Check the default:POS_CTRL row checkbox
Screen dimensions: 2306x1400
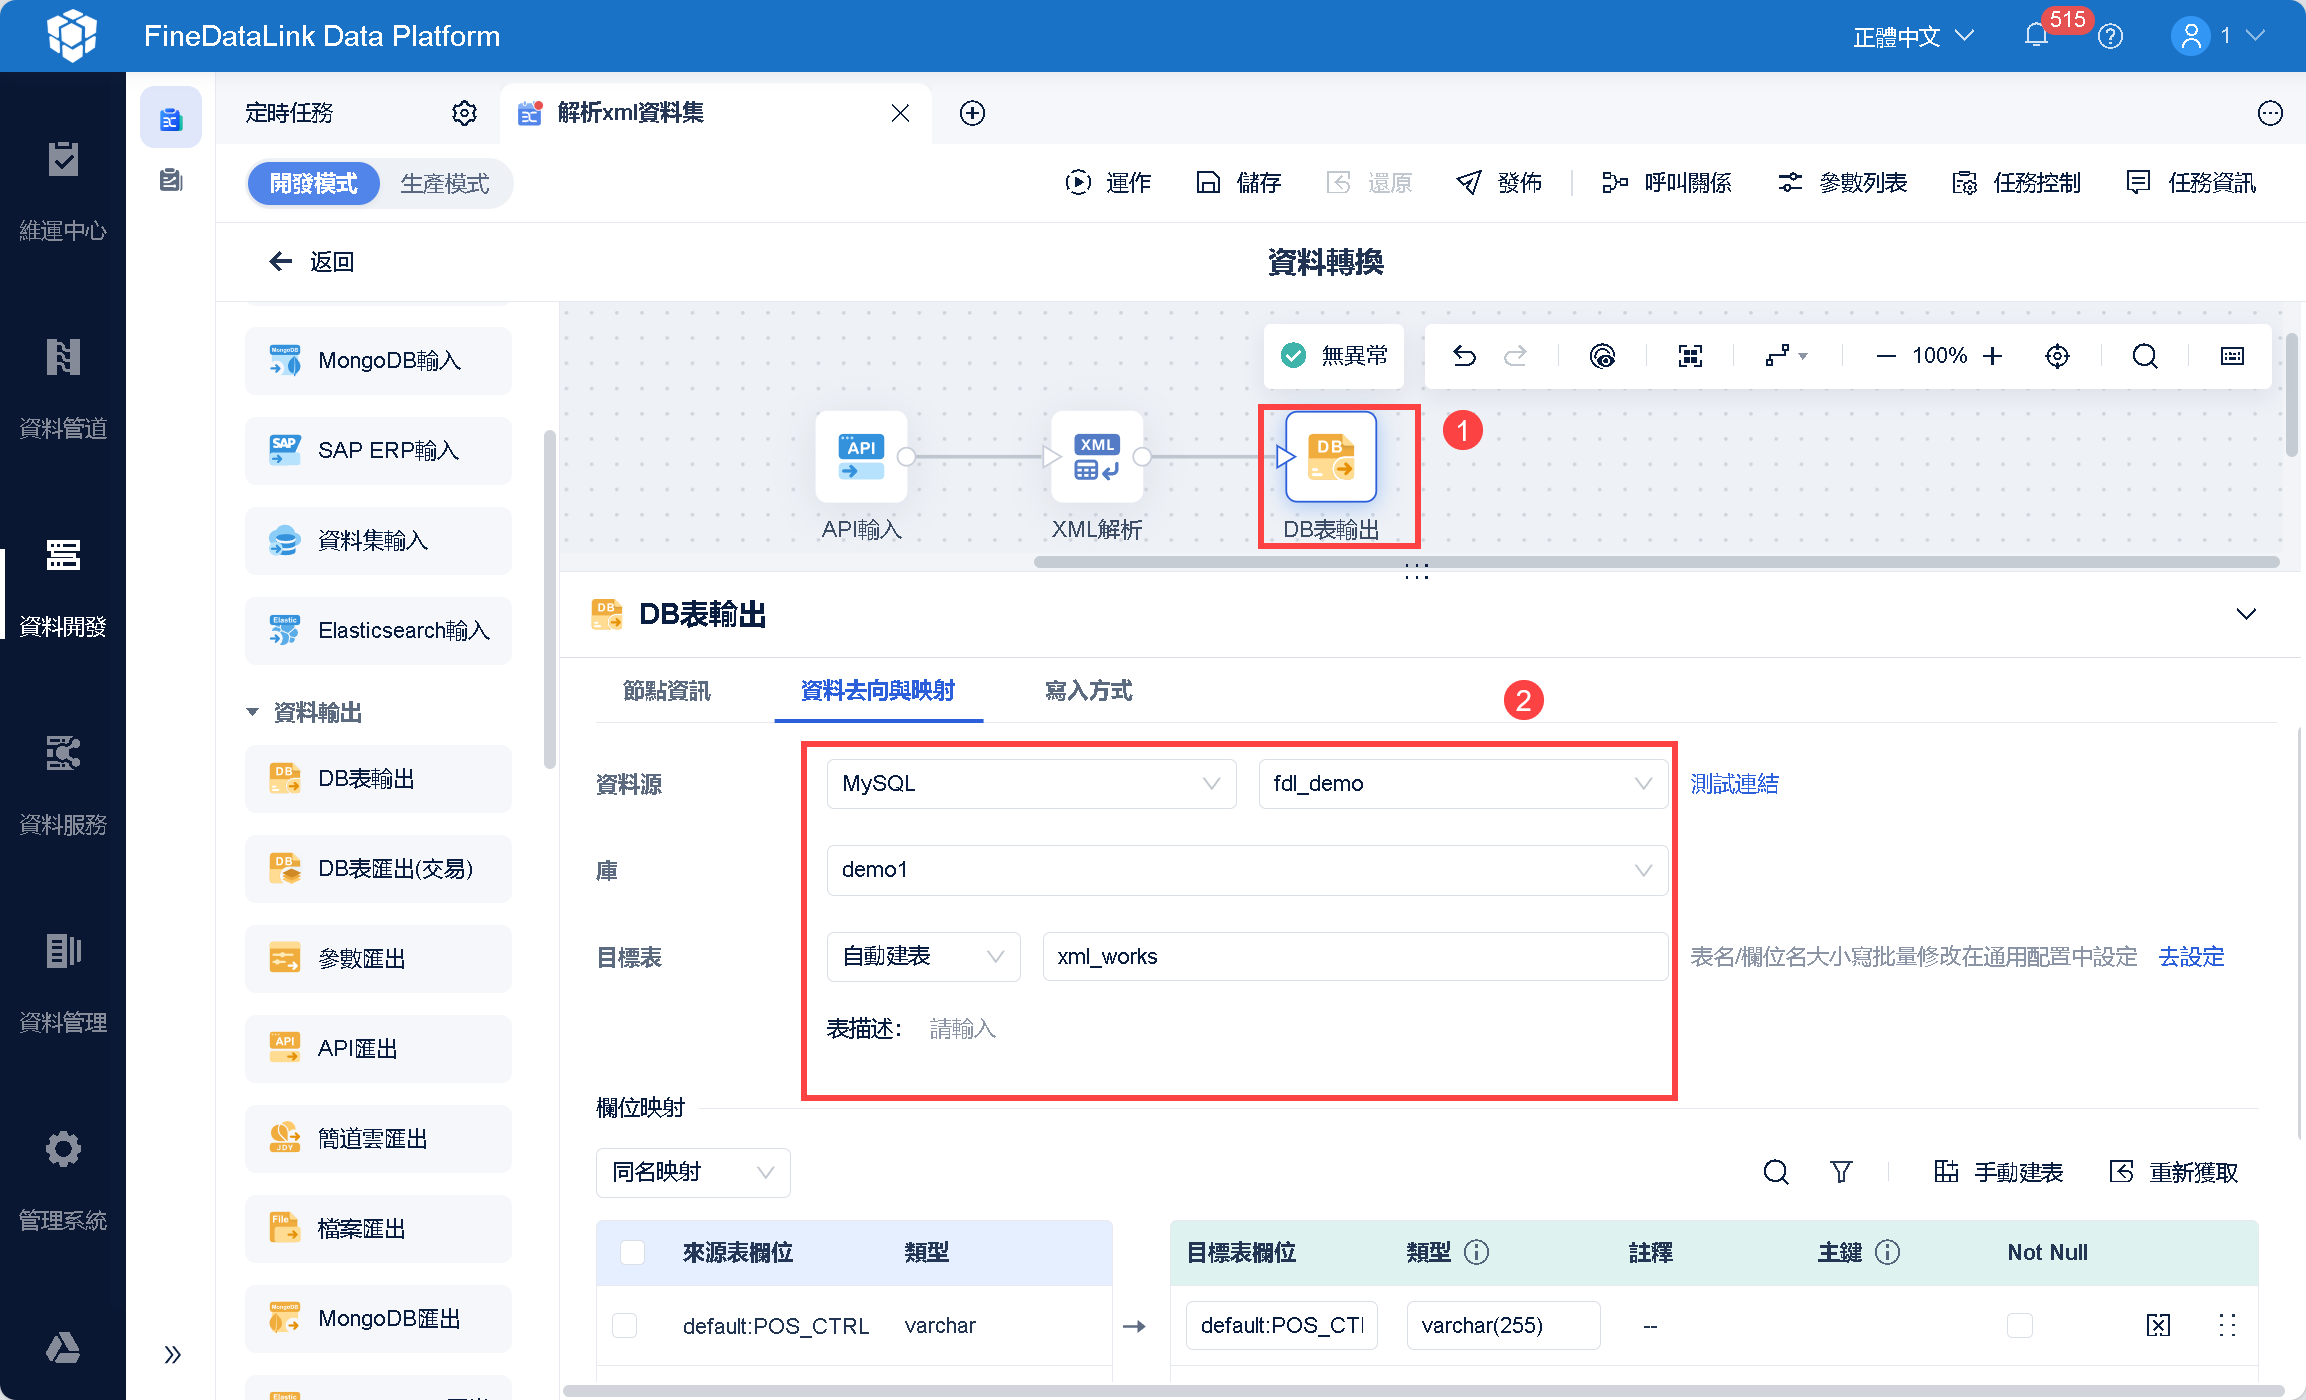pos(625,1326)
